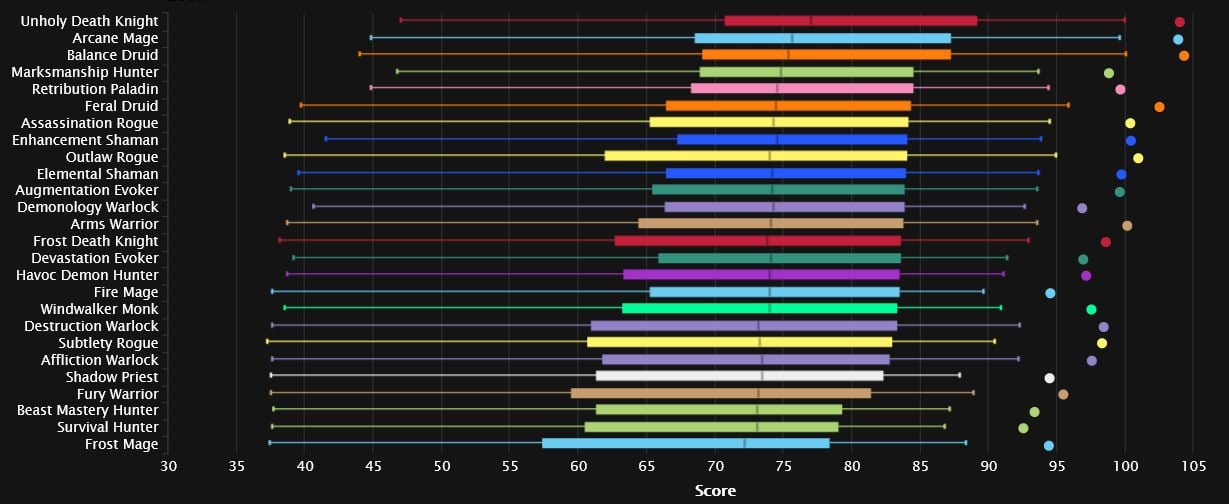
Task: Click the Outlaw Rogue label
Action: 112,157
